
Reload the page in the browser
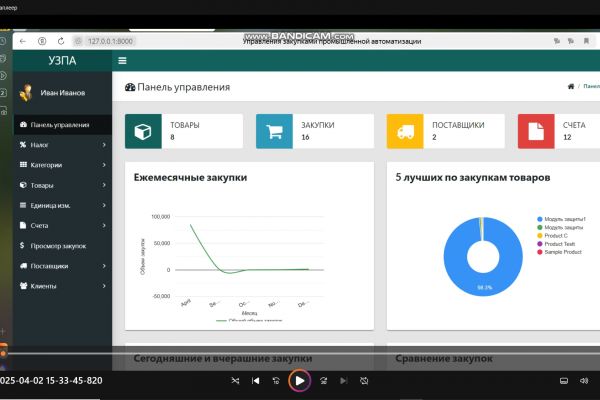pos(61,41)
